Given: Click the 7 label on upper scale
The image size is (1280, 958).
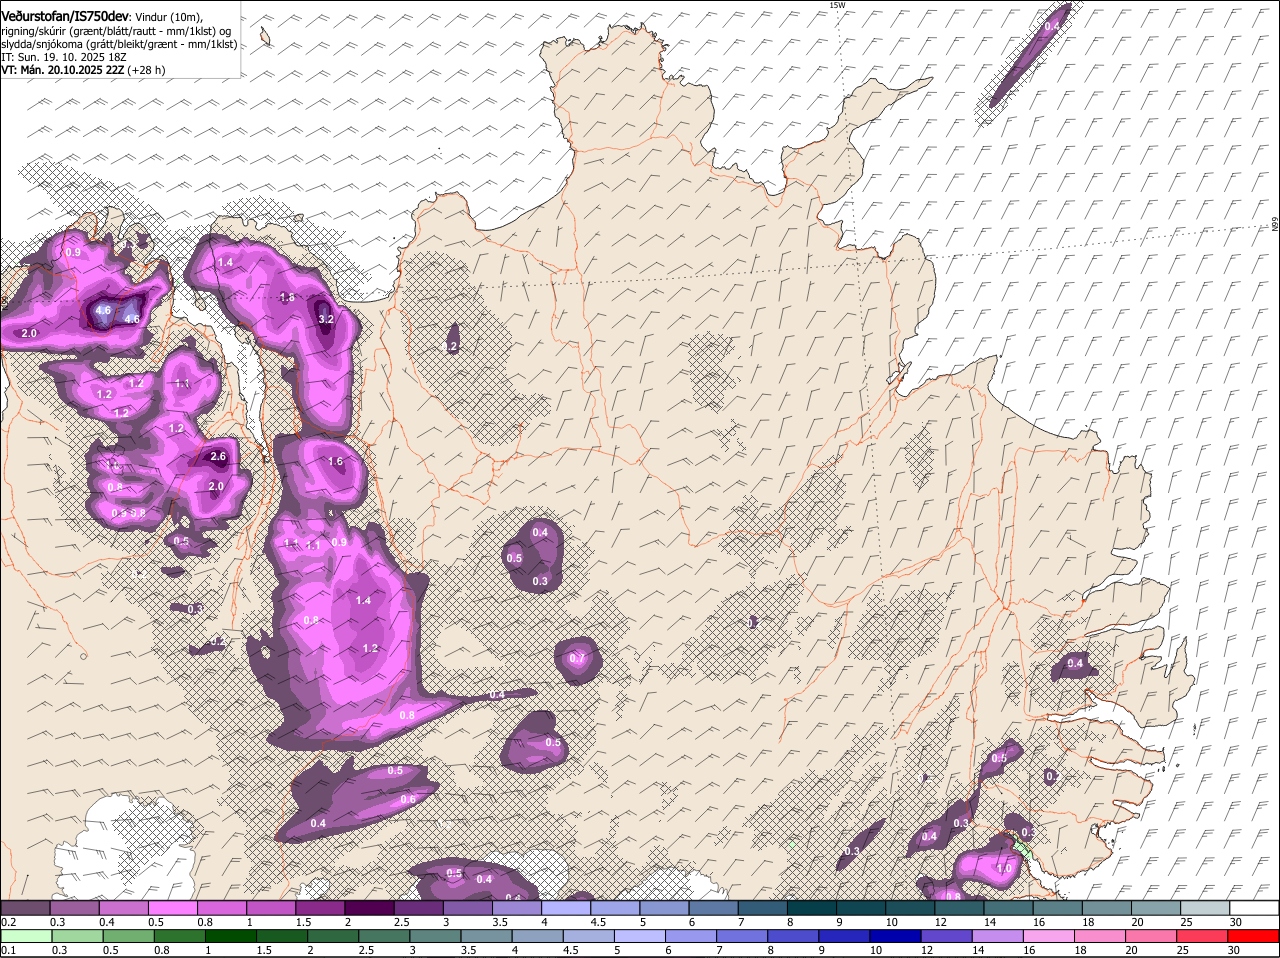Looking at the screenshot, I should (x=741, y=922).
